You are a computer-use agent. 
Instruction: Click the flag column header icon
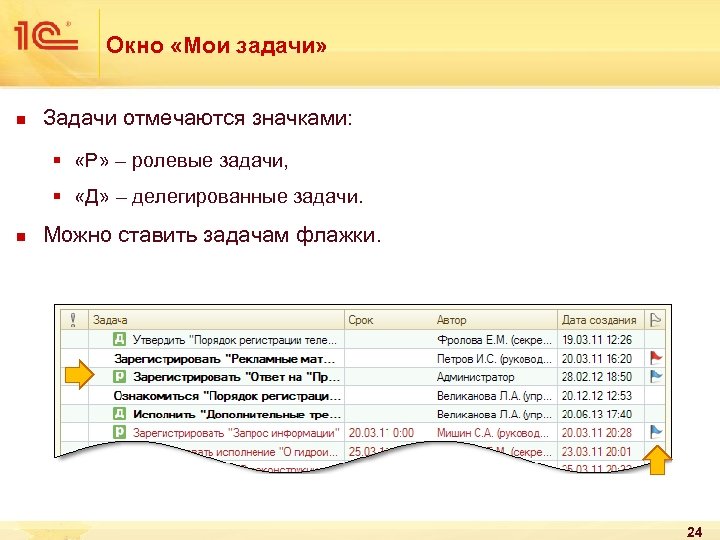pos(655,320)
